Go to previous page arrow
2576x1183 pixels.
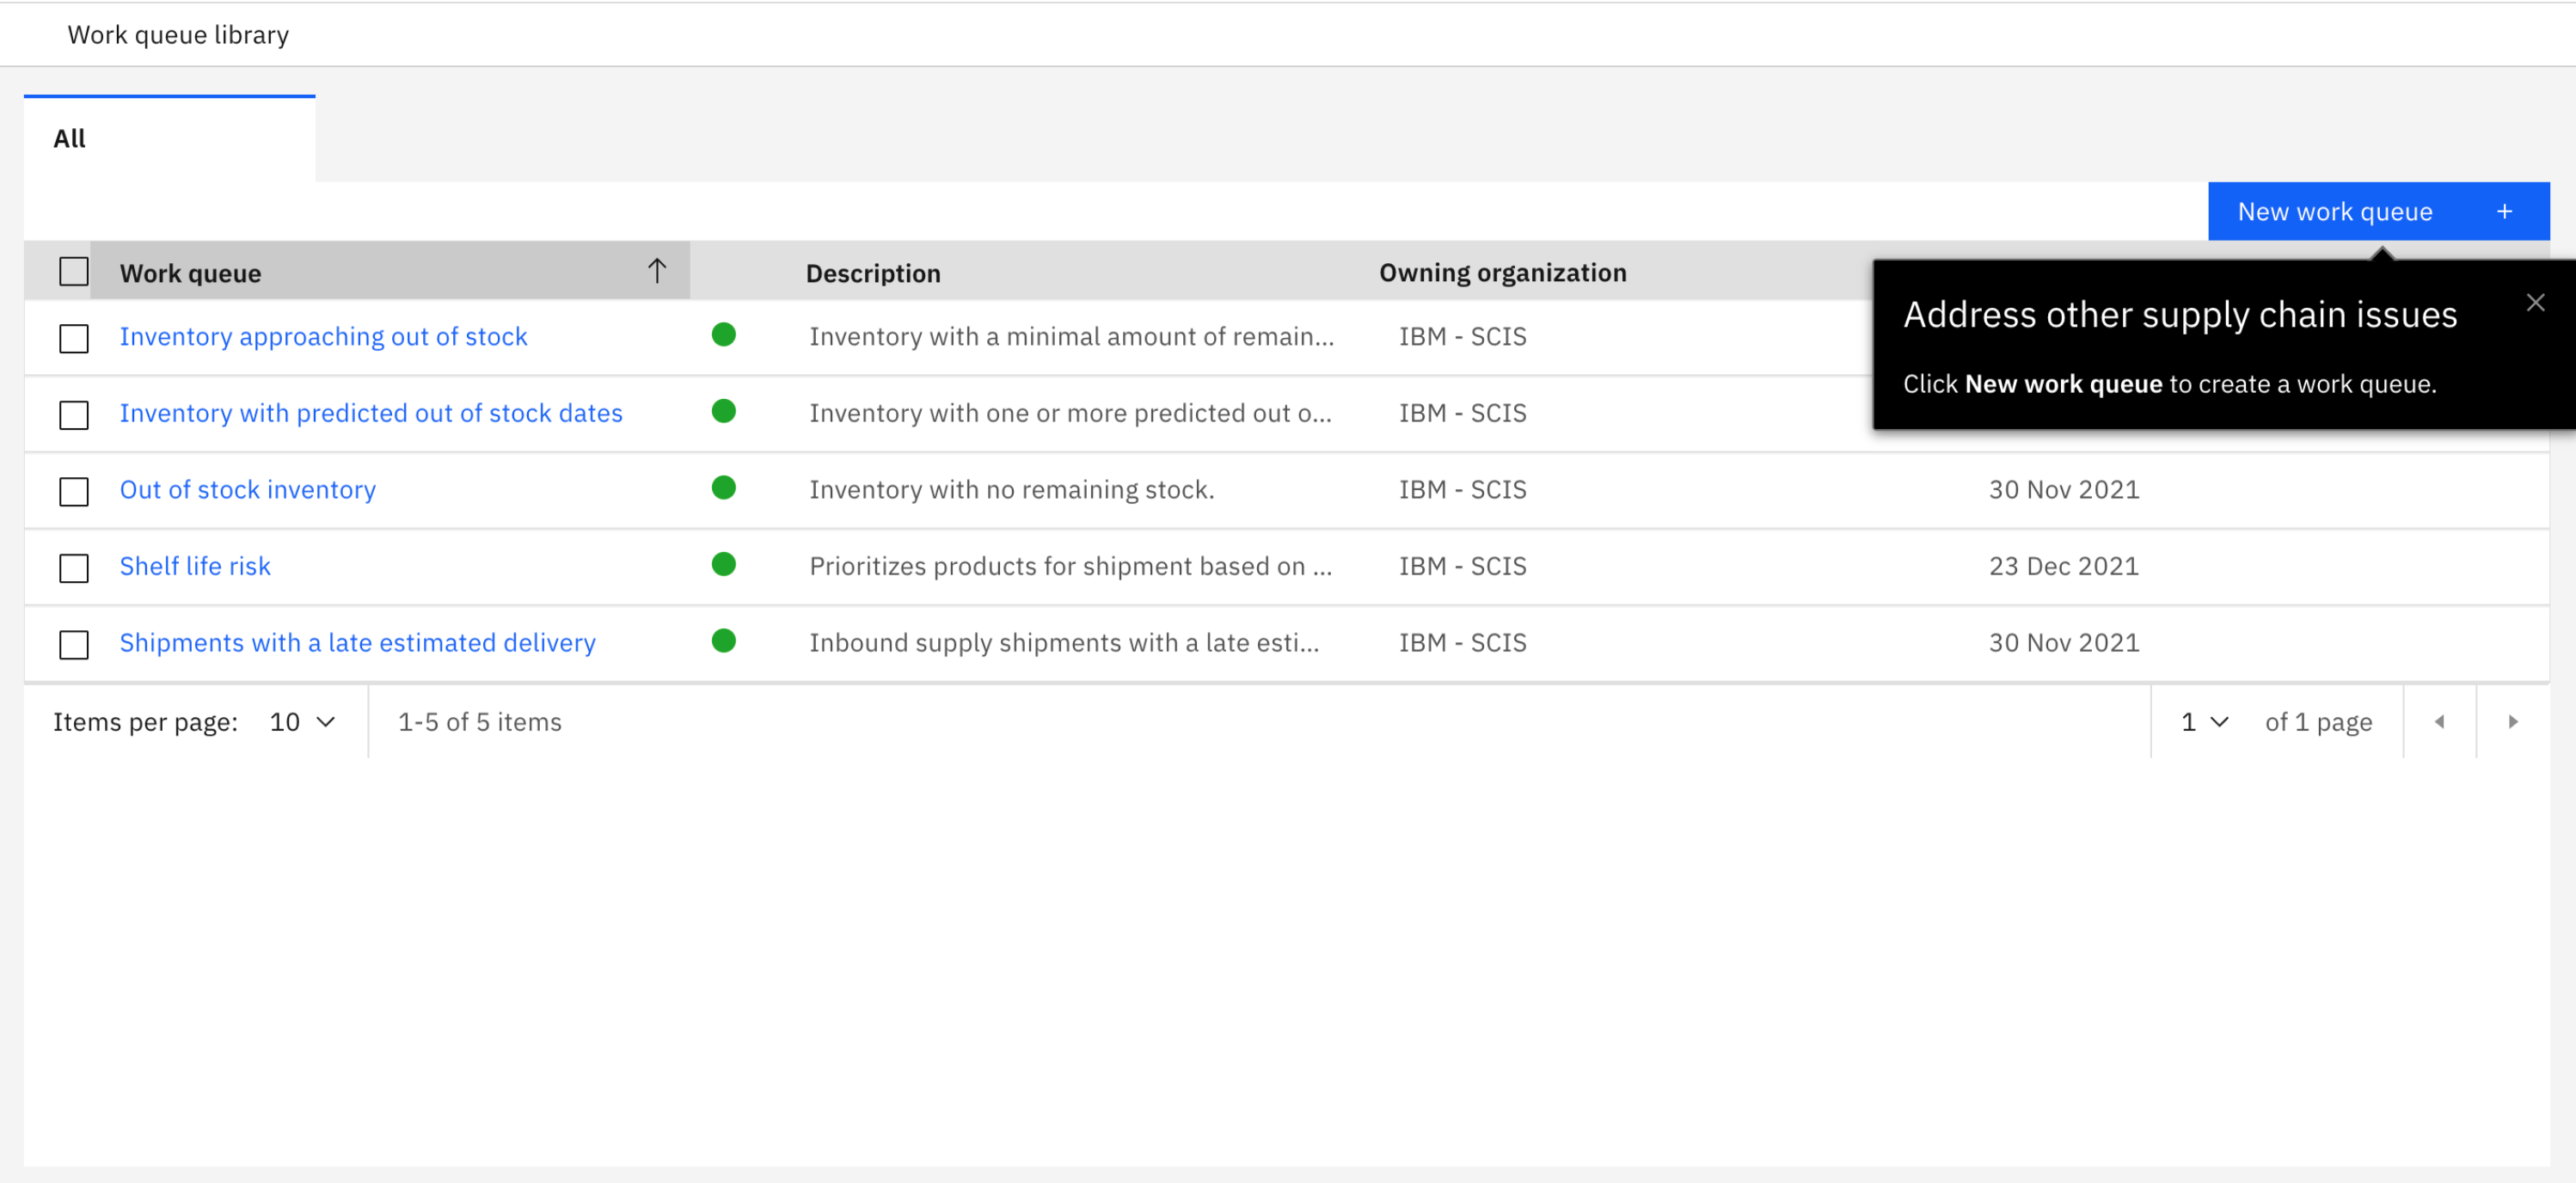point(2438,721)
